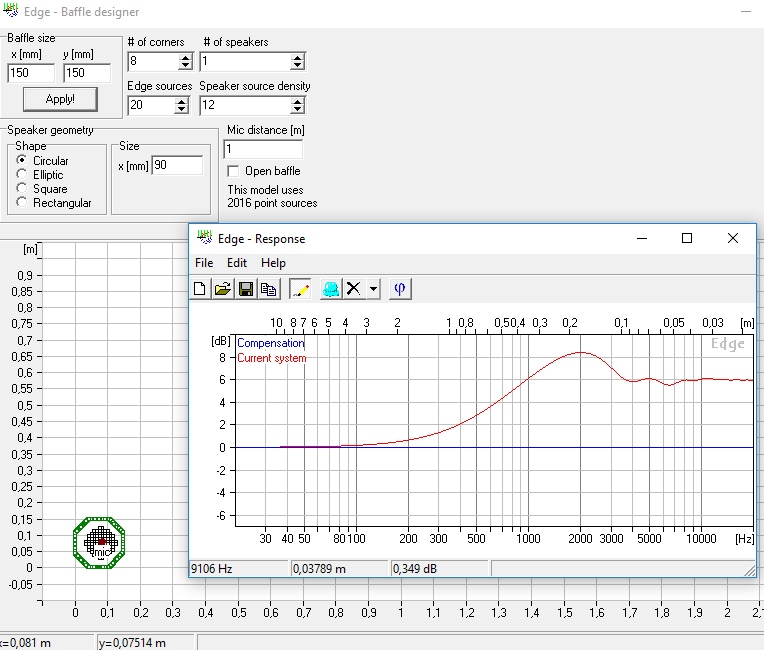Viewport: 764px width, 651px height.
Task: Expand the dropdown arrow beside the X icon
Action: (x=373, y=289)
